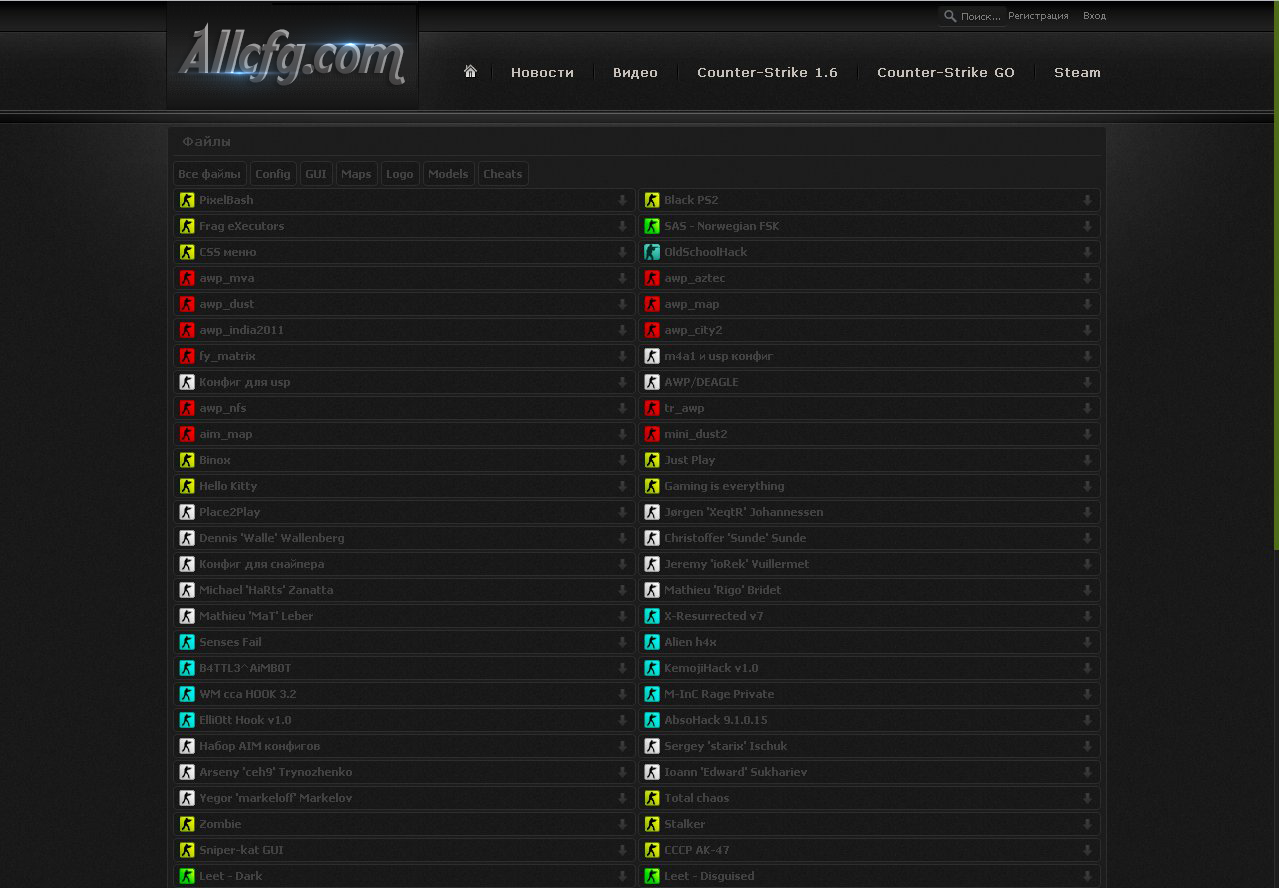
Task: Select the GUI filter tab
Action: click(316, 174)
